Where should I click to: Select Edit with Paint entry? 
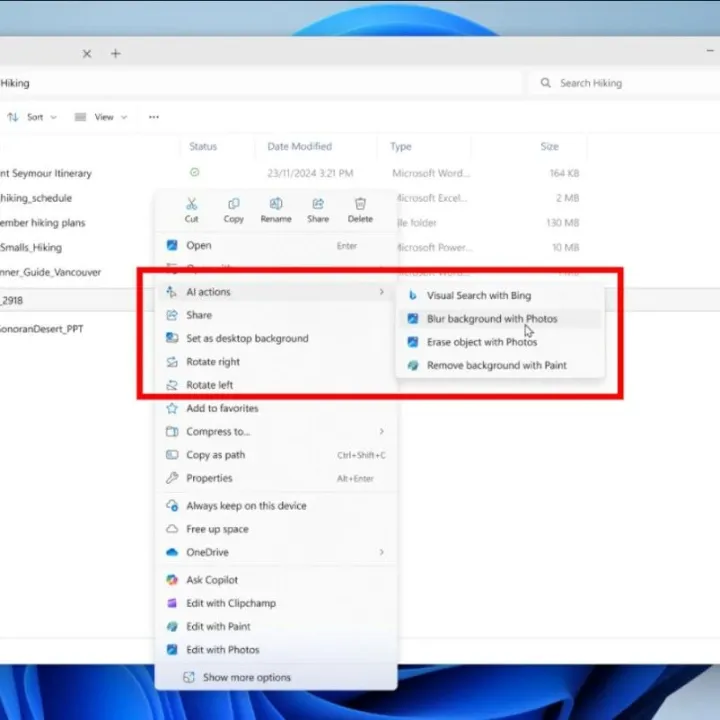tap(276, 626)
